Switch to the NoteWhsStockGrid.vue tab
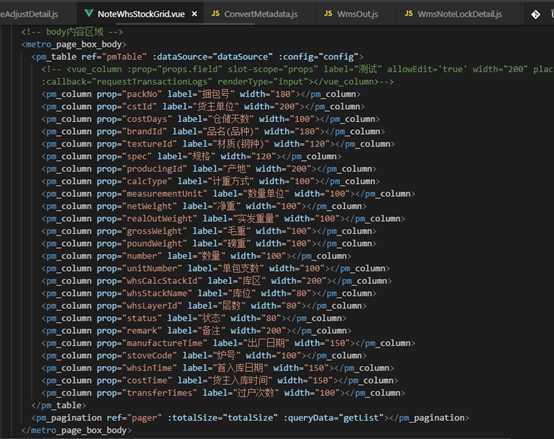Viewport: 554px width, 439px height. click(x=141, y=14)
